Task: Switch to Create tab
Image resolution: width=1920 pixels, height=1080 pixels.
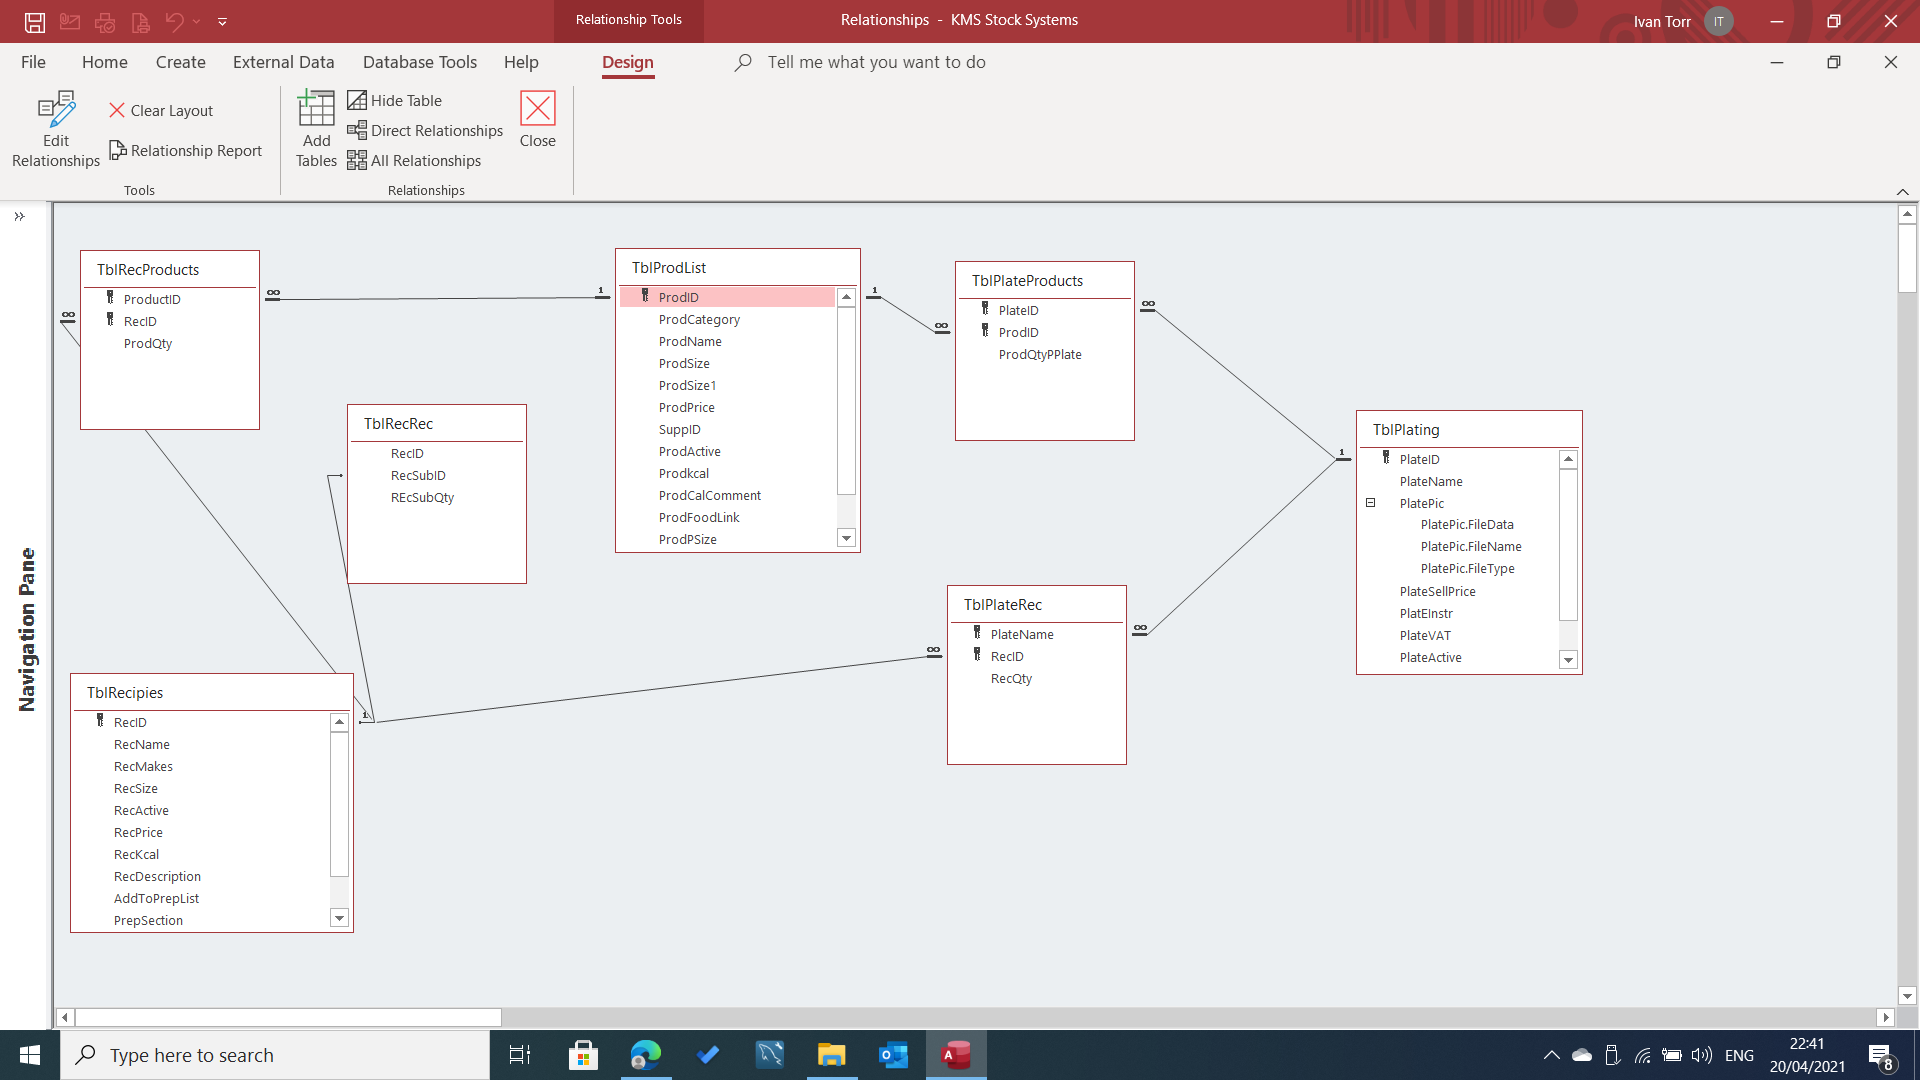Action: (x=181, y=62)
